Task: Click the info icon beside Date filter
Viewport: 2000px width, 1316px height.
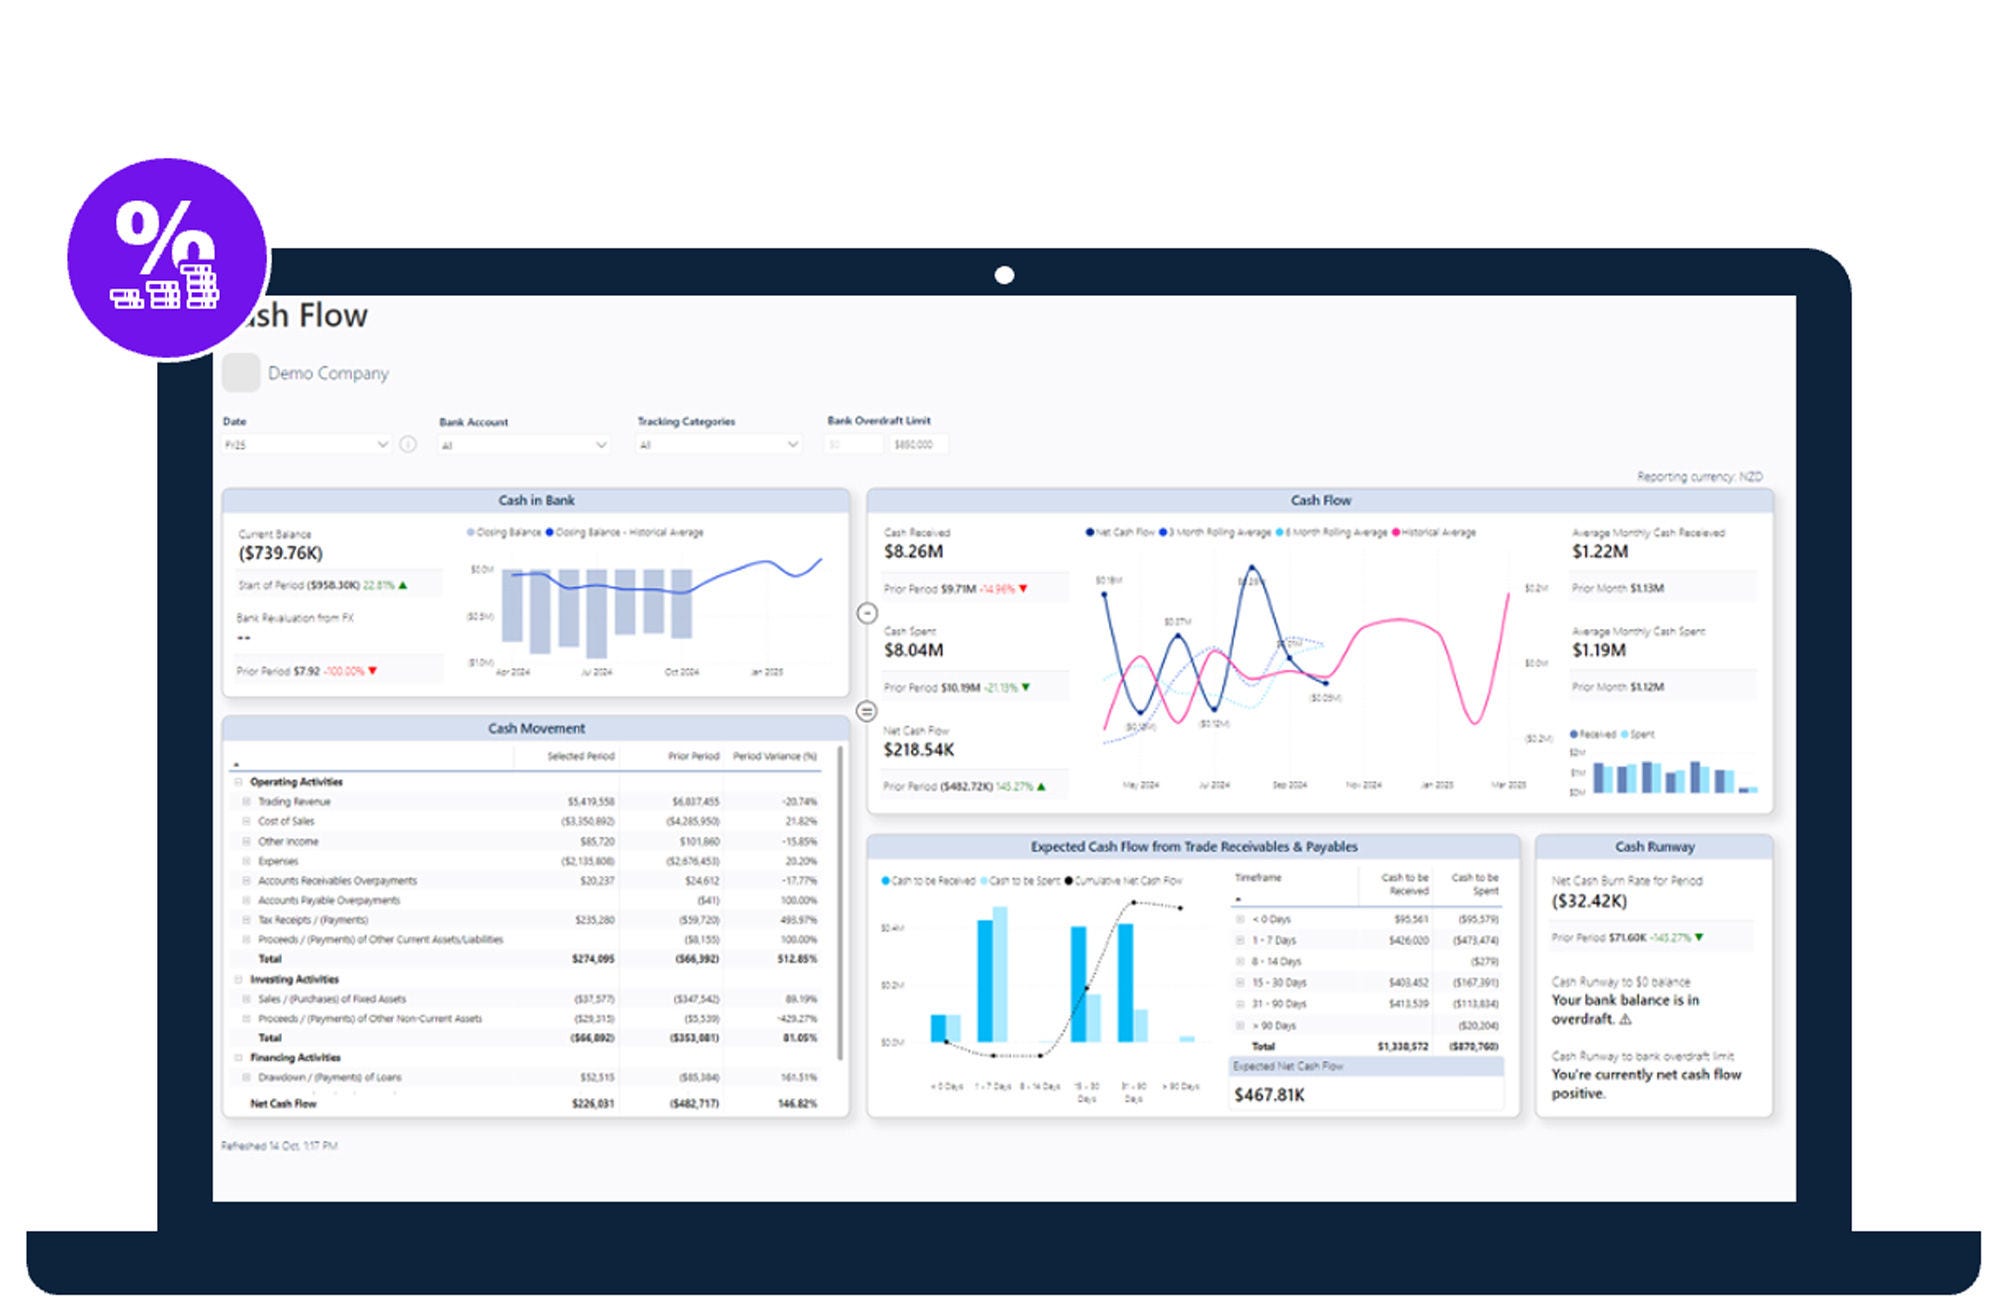Action: (x=408, y=444)
